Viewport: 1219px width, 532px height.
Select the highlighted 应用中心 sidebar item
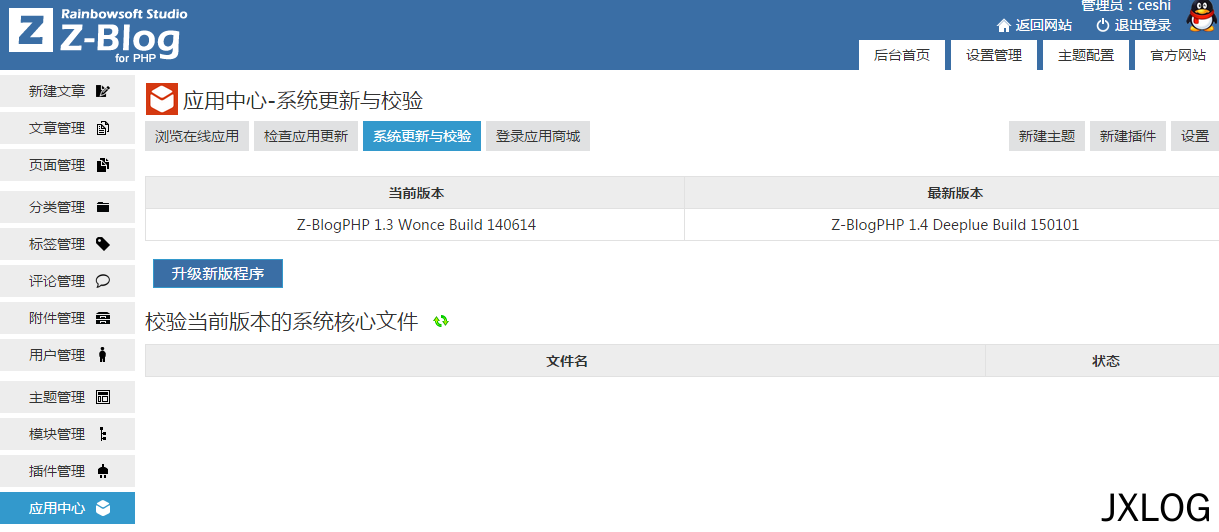coord(67,508)
